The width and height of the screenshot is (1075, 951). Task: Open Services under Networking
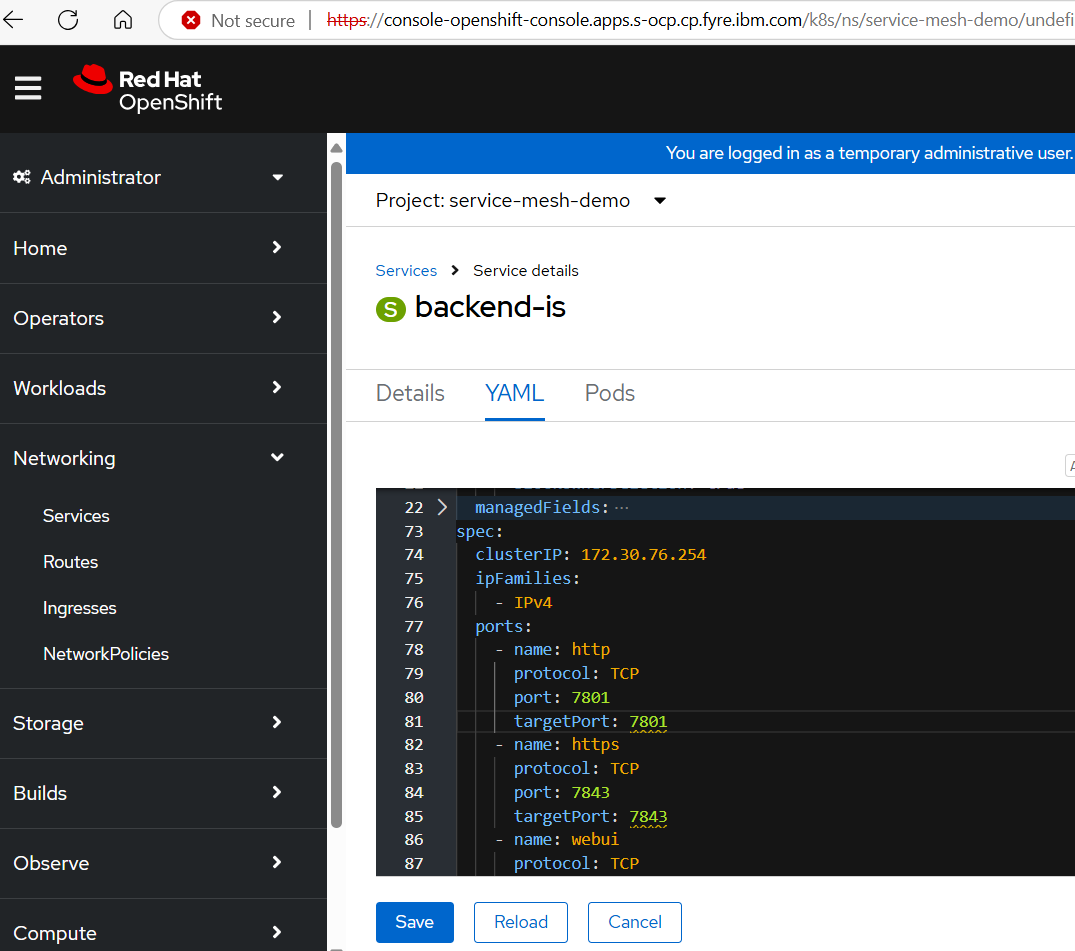tap(76, 516)
